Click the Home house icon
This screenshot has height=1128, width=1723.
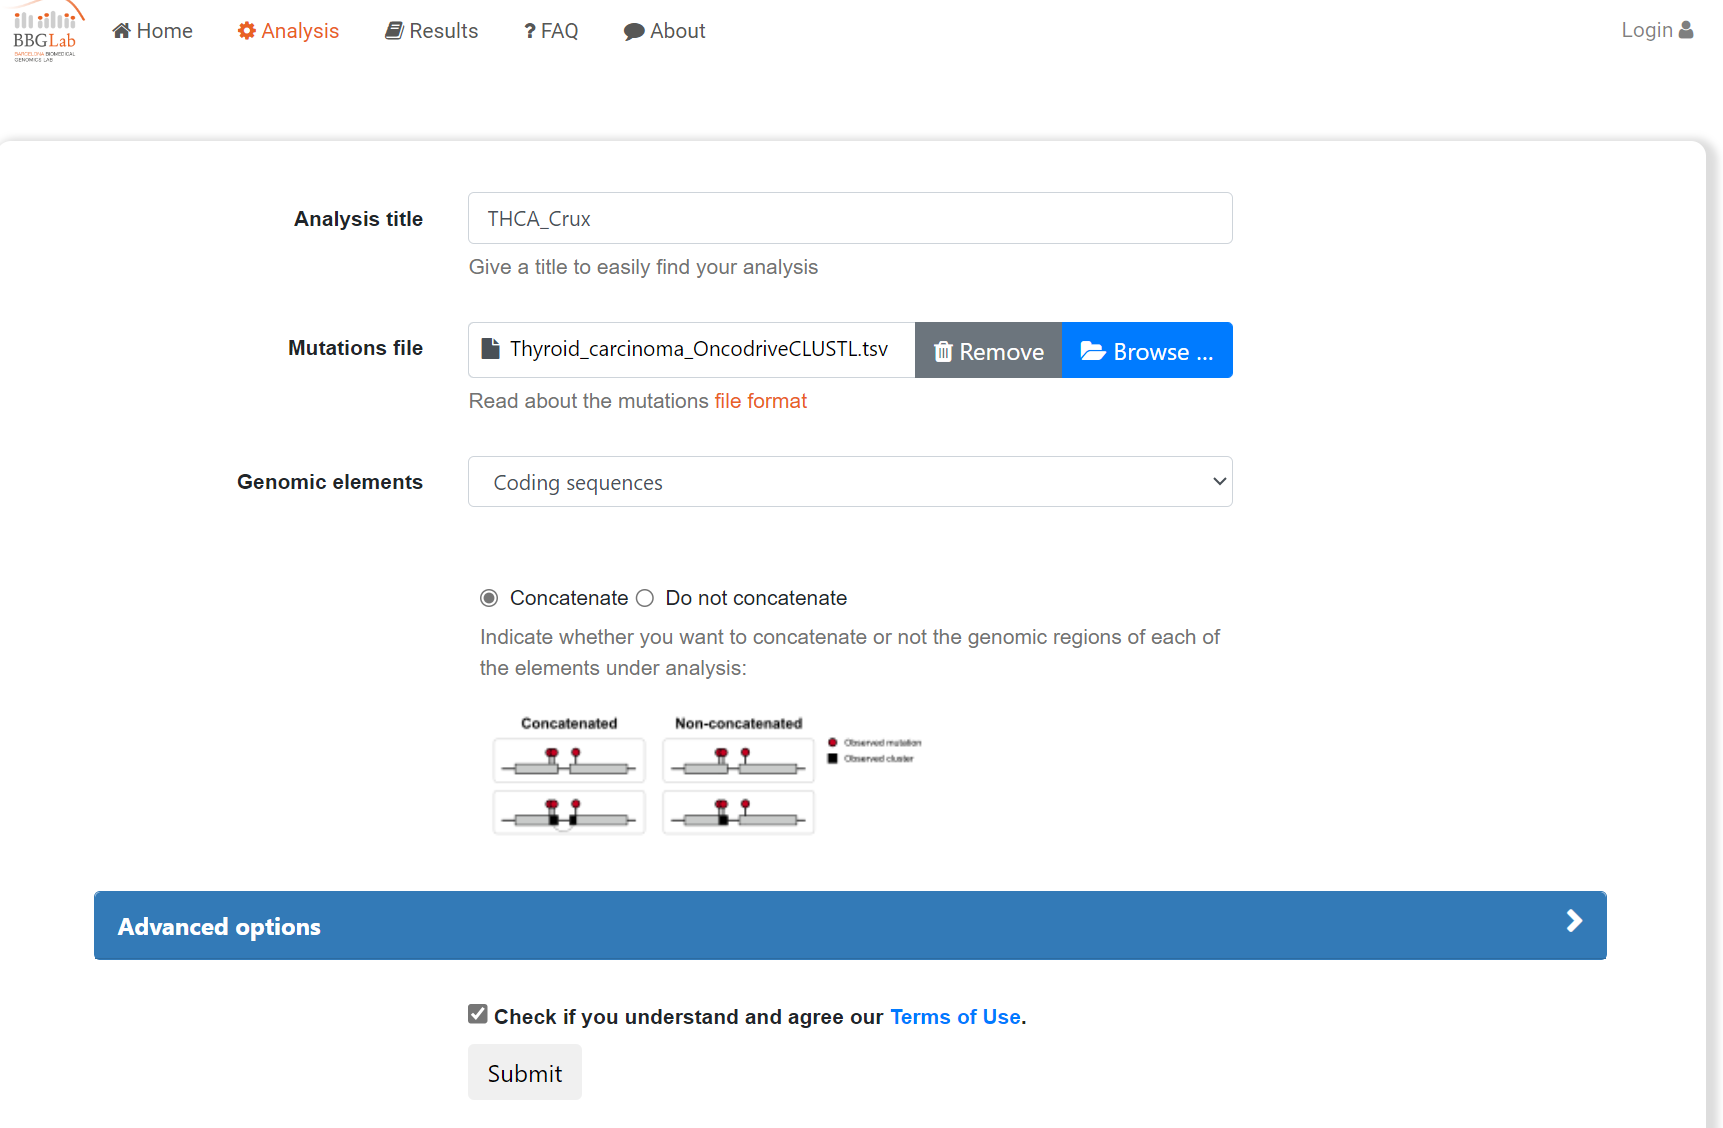click(122, 31)
